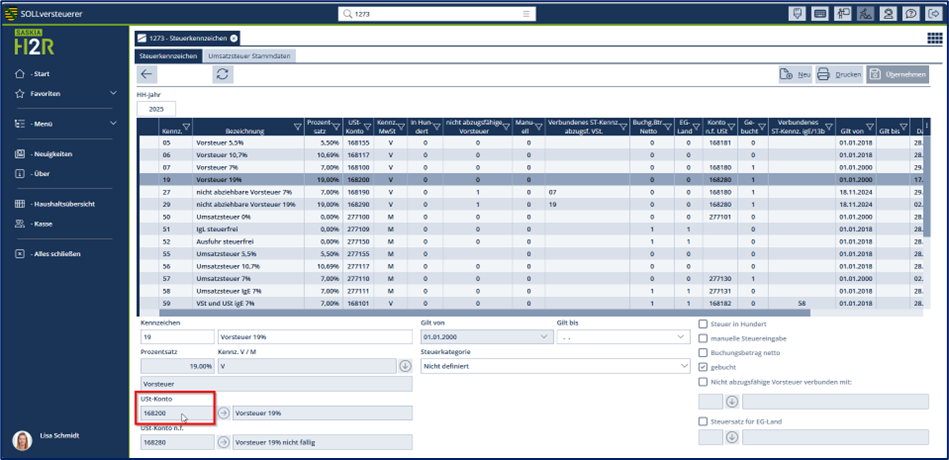Image resolution: width=949 pixels, height=460 pixels.
Task: Click the logout icon in header
Action: pos(934,14)
